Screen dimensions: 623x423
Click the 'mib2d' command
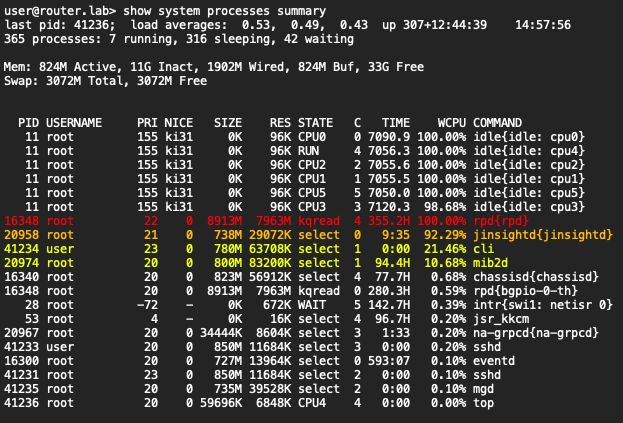tap(490, 263)
